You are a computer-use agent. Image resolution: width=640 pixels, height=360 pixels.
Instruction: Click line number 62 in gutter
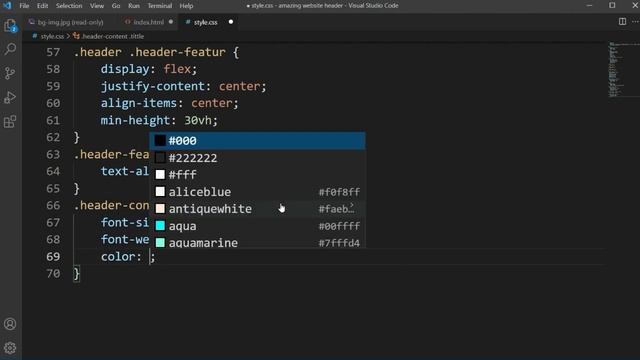tap(53, 137)
